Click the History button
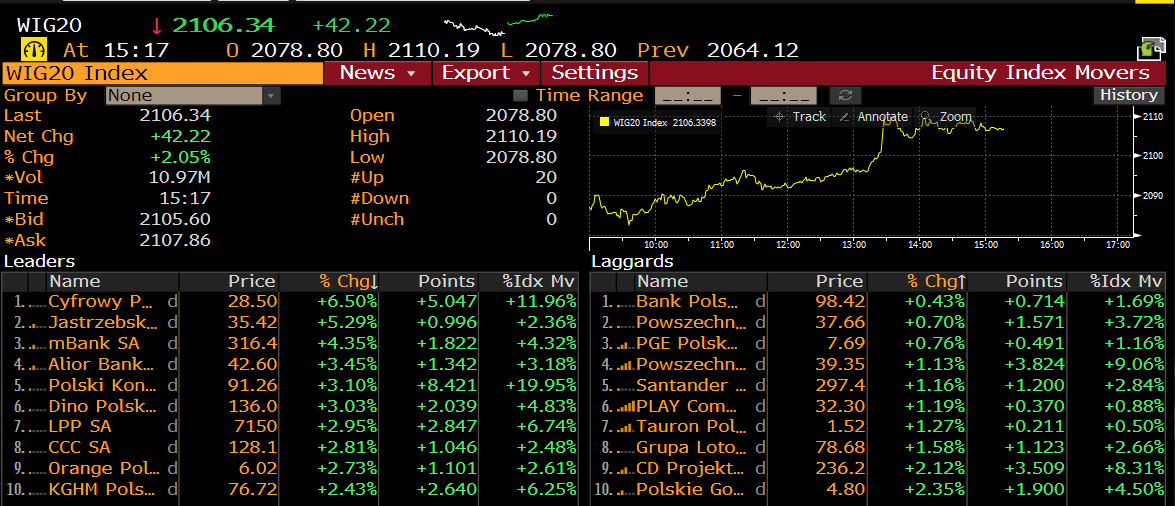1175x506 pixels. coord(1129,95)
